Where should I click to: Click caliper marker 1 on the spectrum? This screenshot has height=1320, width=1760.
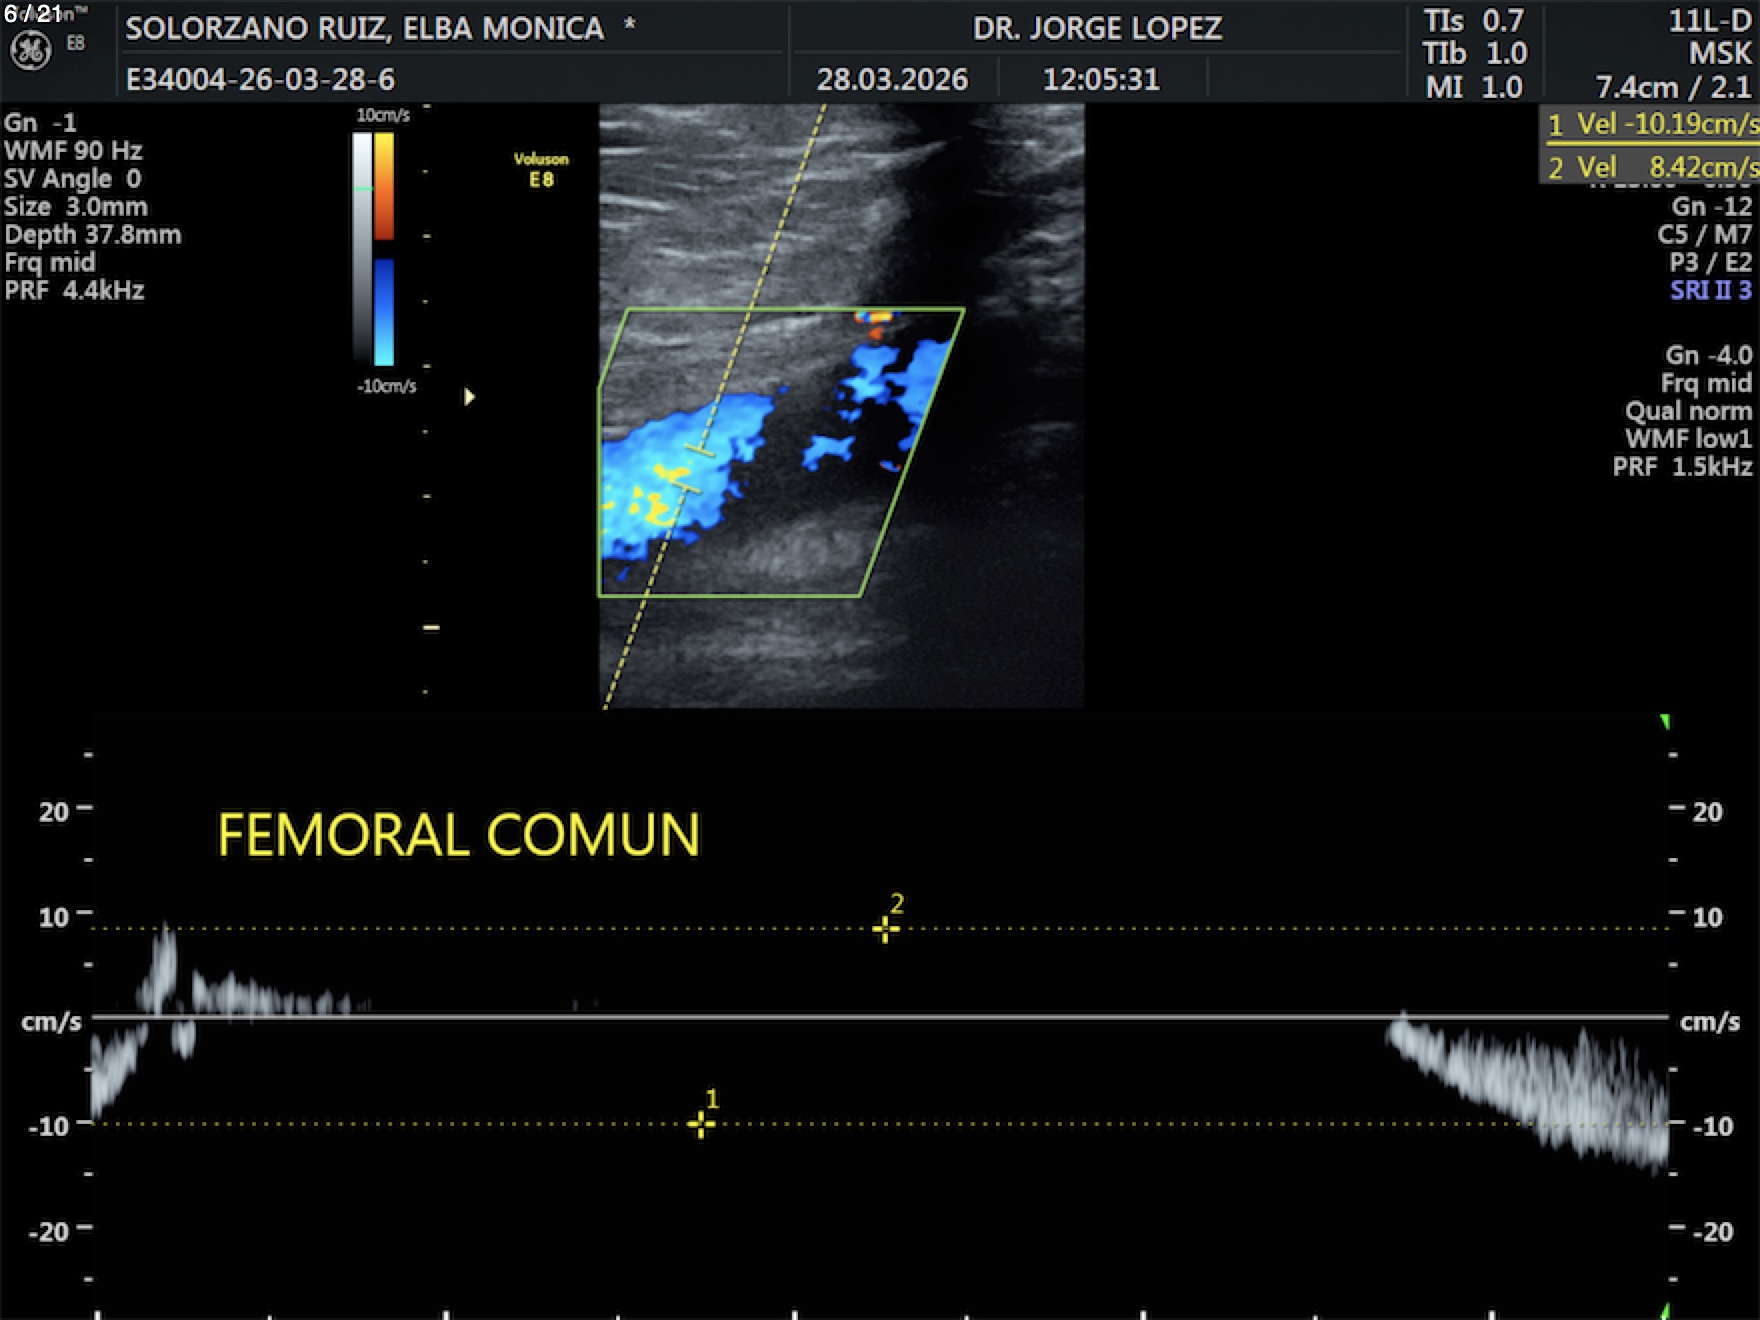(x=701, y=1124)
